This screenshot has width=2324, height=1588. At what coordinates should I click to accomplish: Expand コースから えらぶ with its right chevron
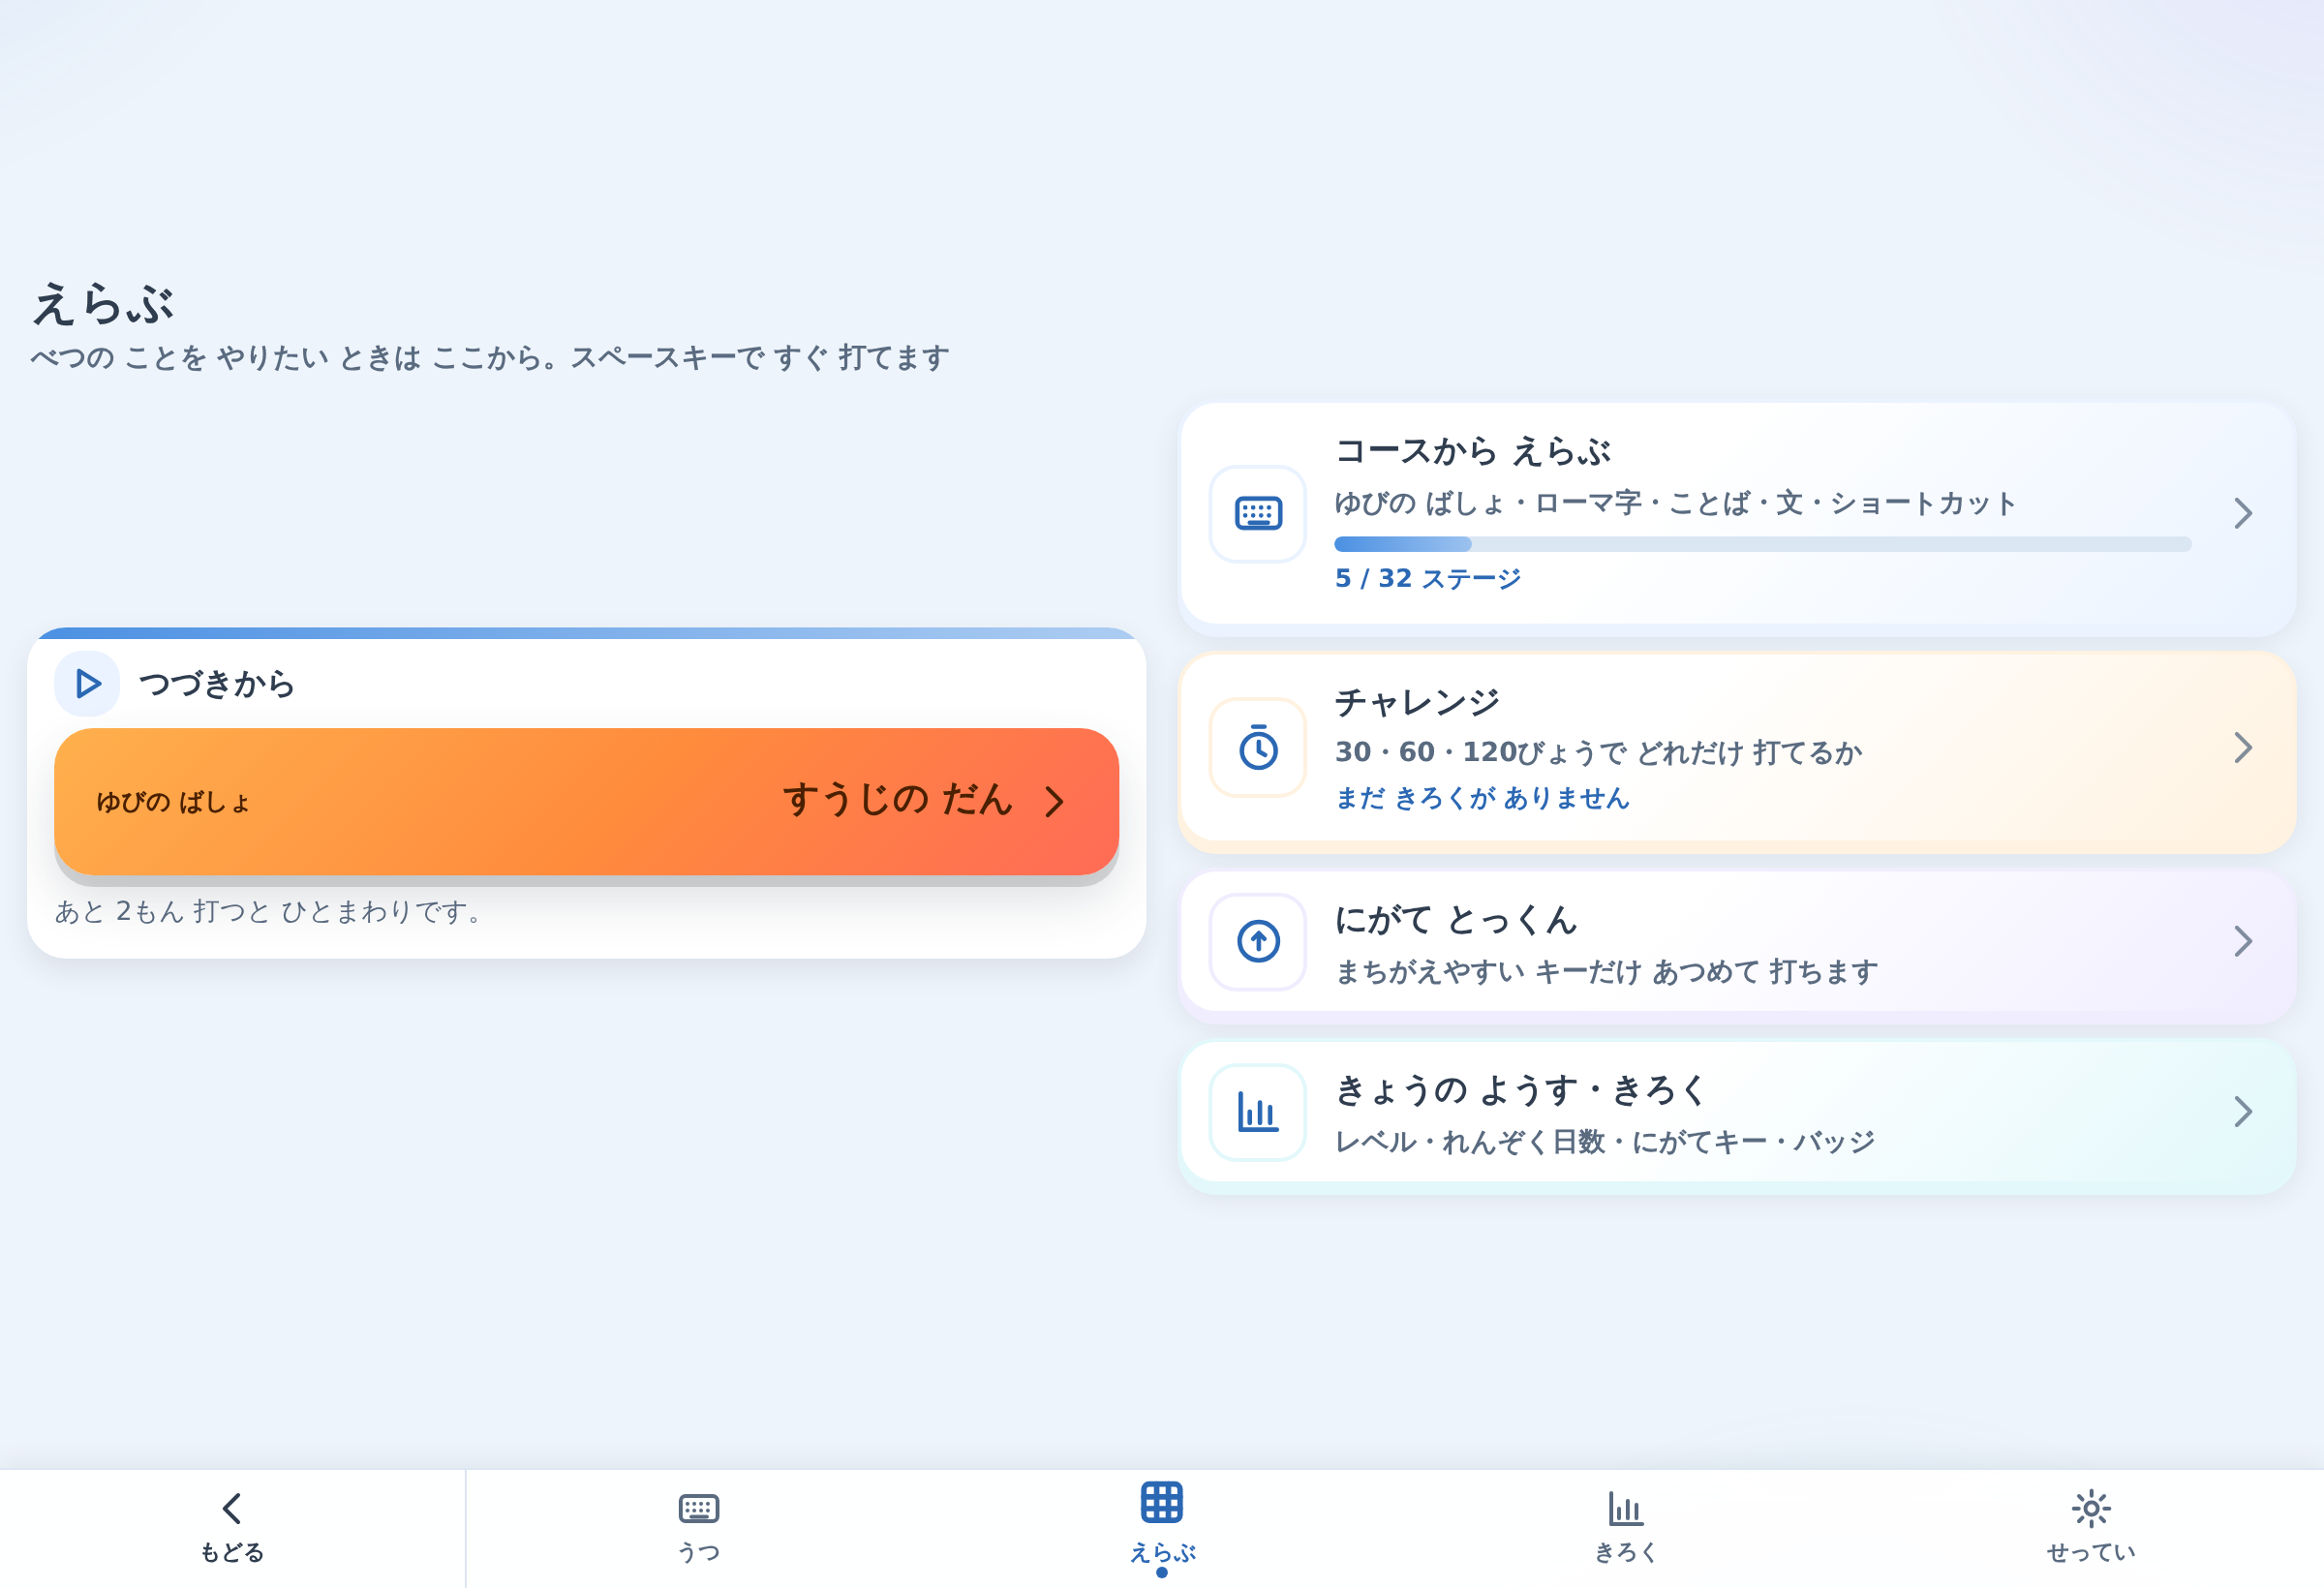pyautogui.click(x=2243, y=514)
